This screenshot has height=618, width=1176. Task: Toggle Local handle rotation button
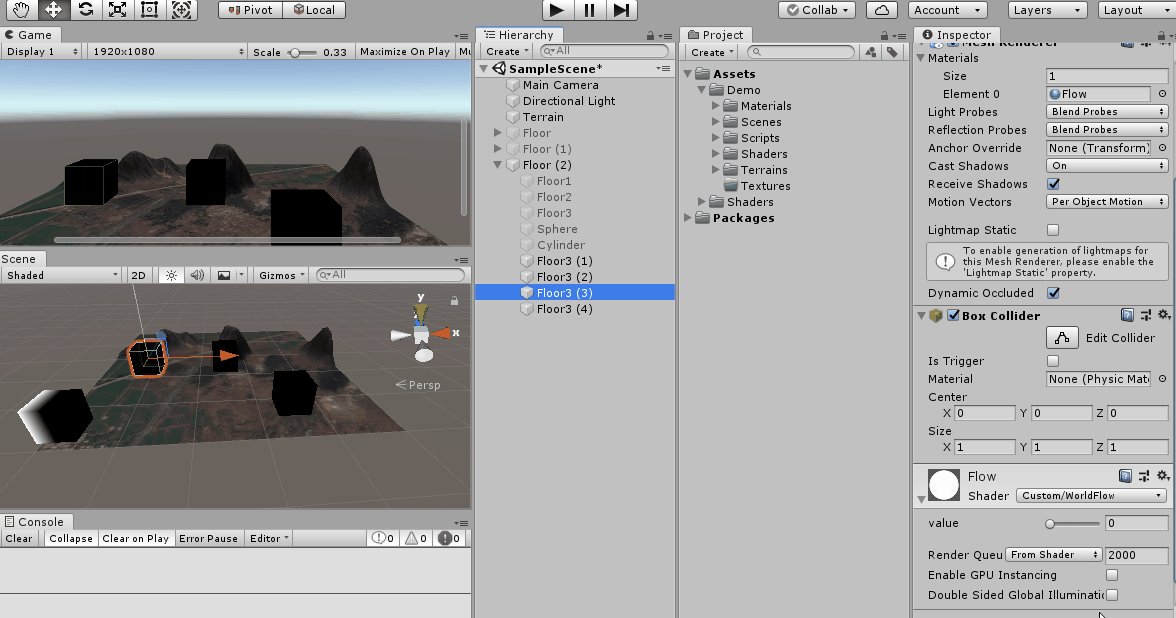click(x=314, y=10)
